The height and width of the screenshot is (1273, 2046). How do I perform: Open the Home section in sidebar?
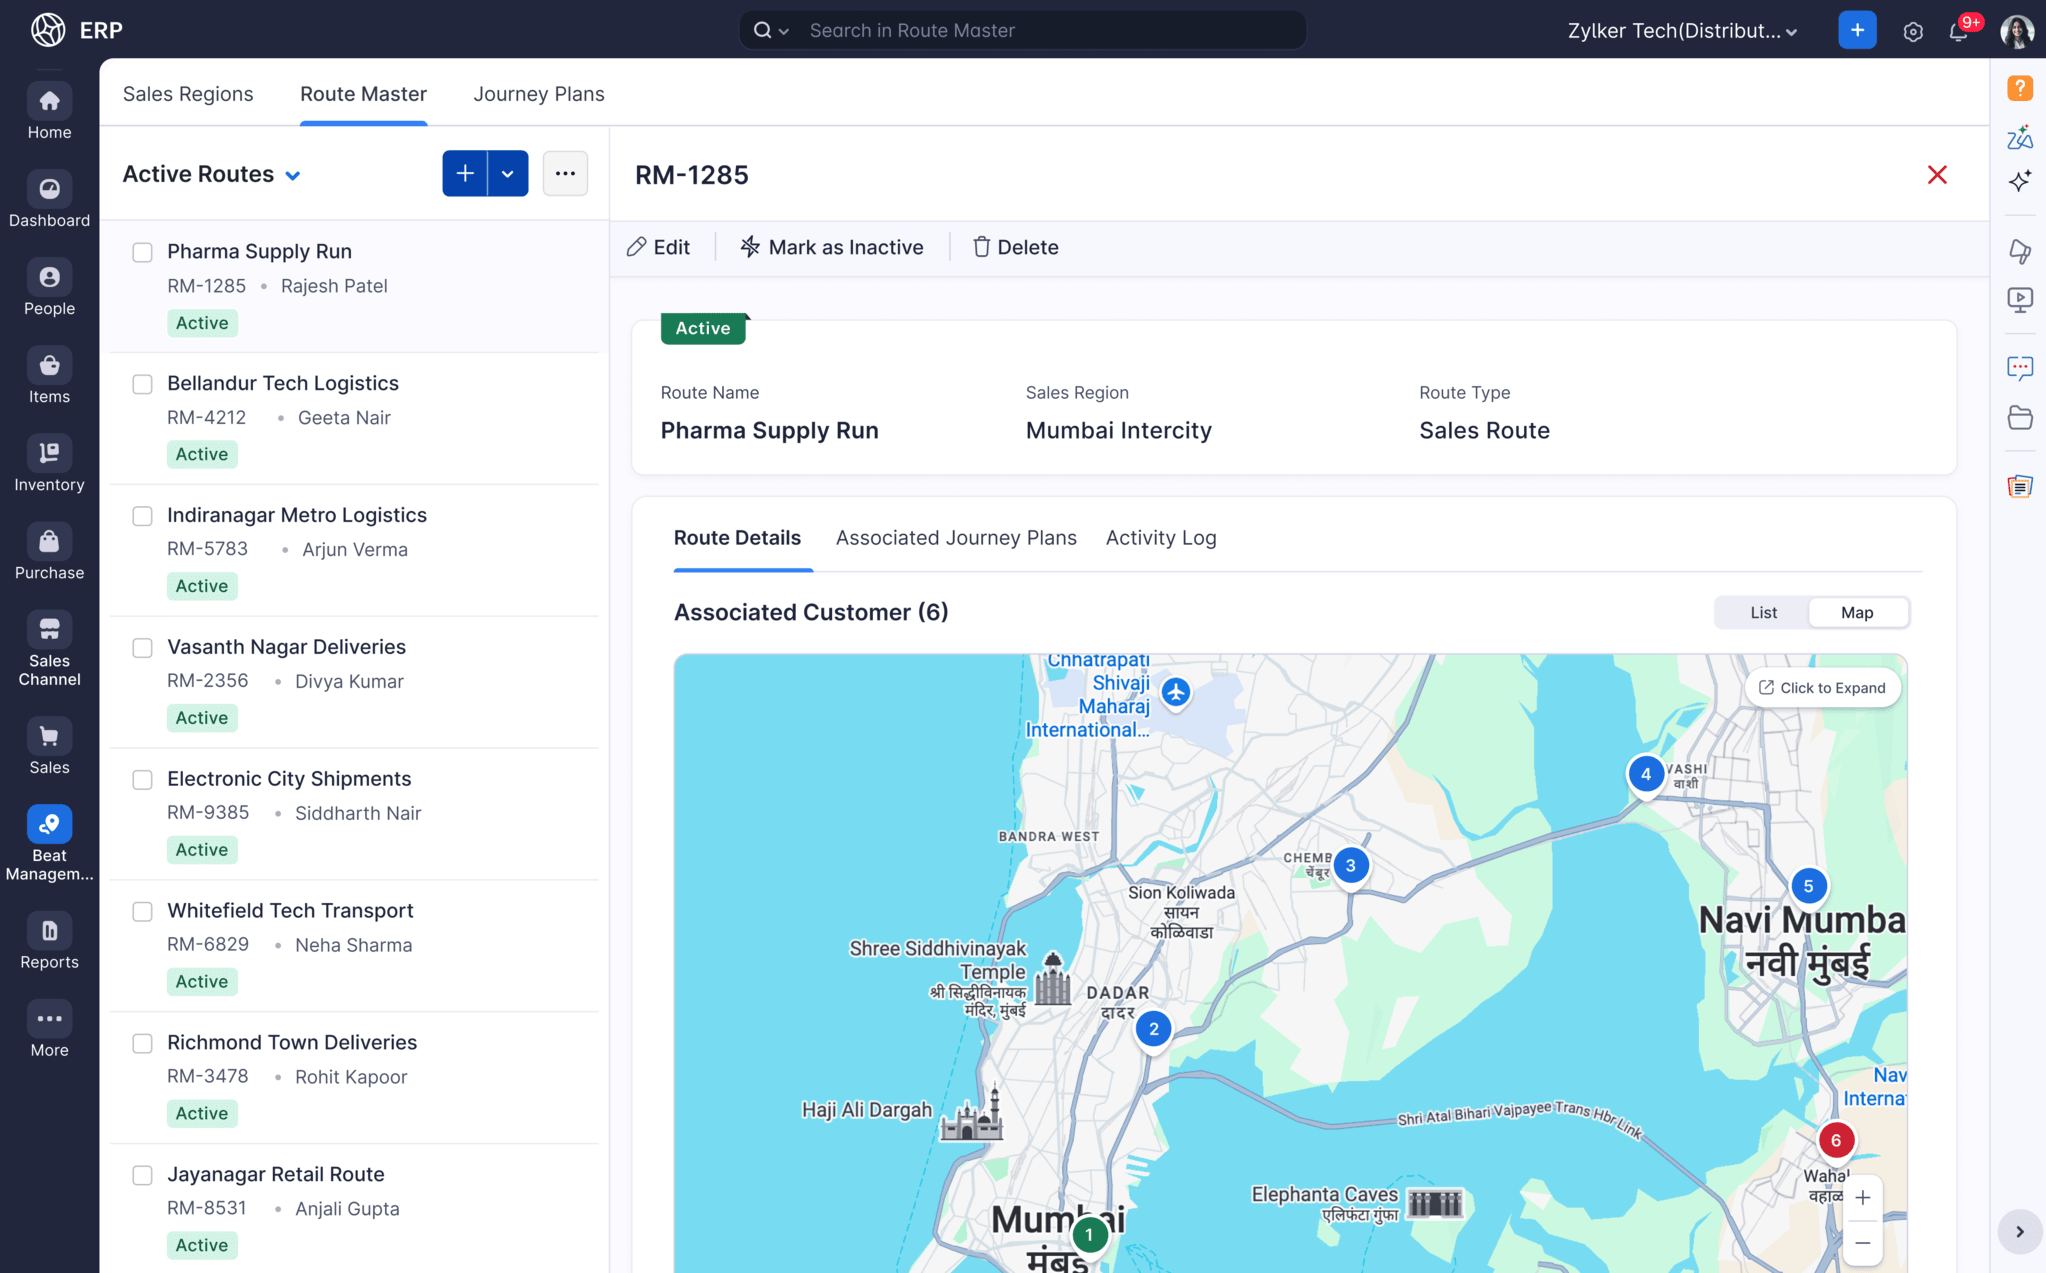coord(48,110)
